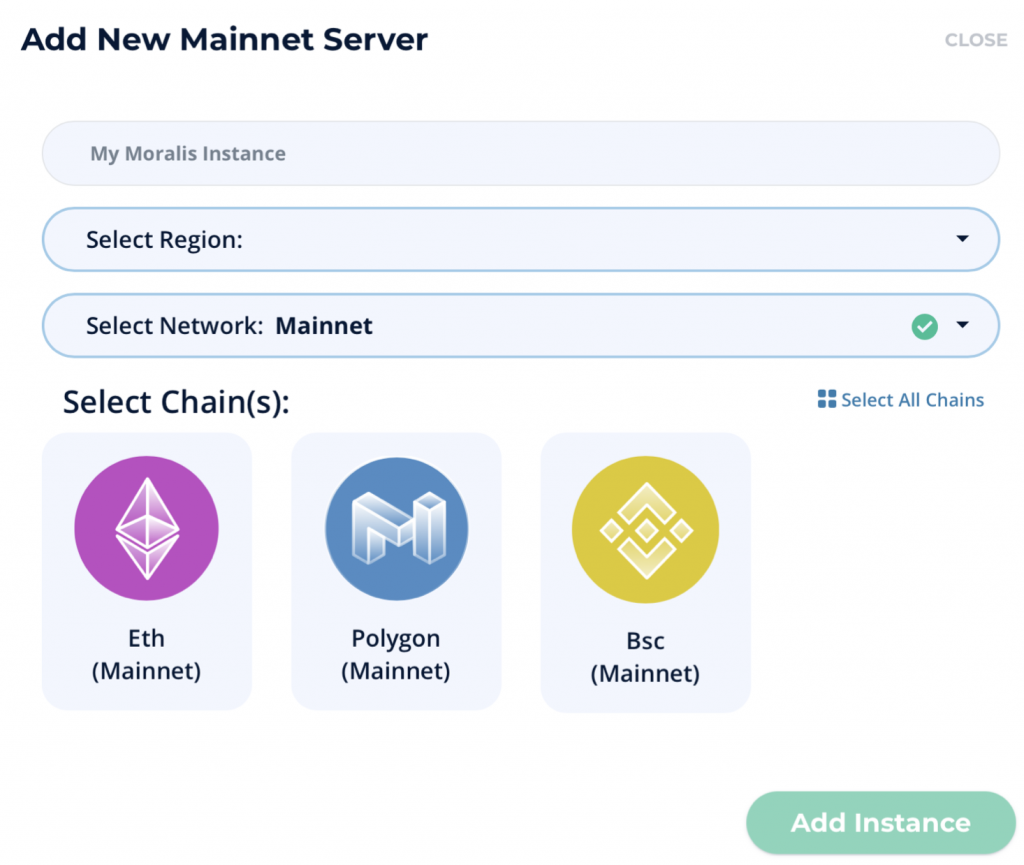Choose the Eth (Mainnet) label
Image resolution: width=1024 pixels, height=865 pixels.
coord(146,654)
